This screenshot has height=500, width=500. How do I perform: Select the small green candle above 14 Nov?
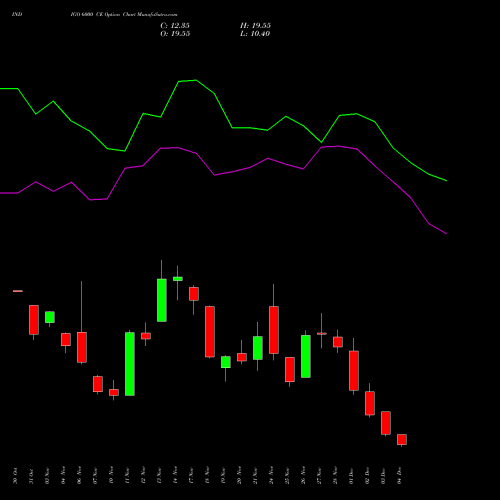tap(178, 279)
